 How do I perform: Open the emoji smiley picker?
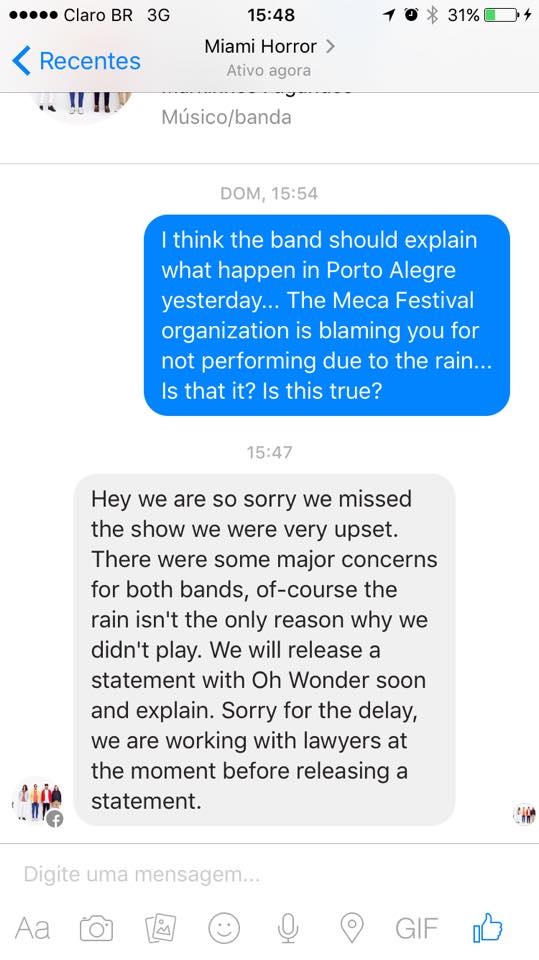(x=224, y=928)
